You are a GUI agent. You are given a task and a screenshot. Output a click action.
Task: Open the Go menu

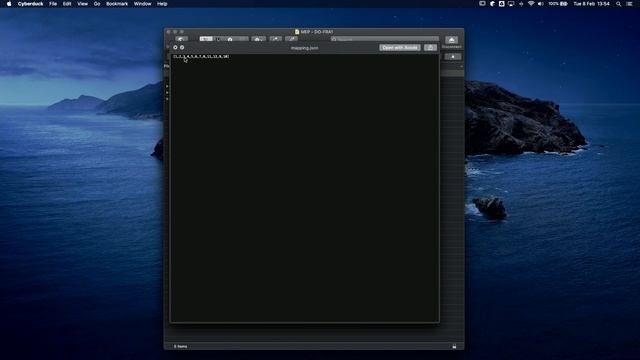(97, 4)
